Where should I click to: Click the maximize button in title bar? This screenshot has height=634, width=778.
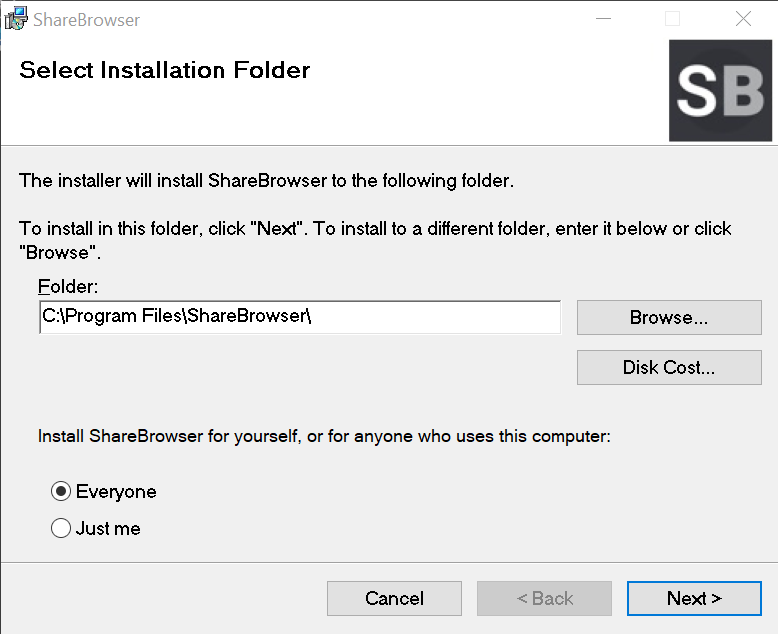[x=672, y=19]
